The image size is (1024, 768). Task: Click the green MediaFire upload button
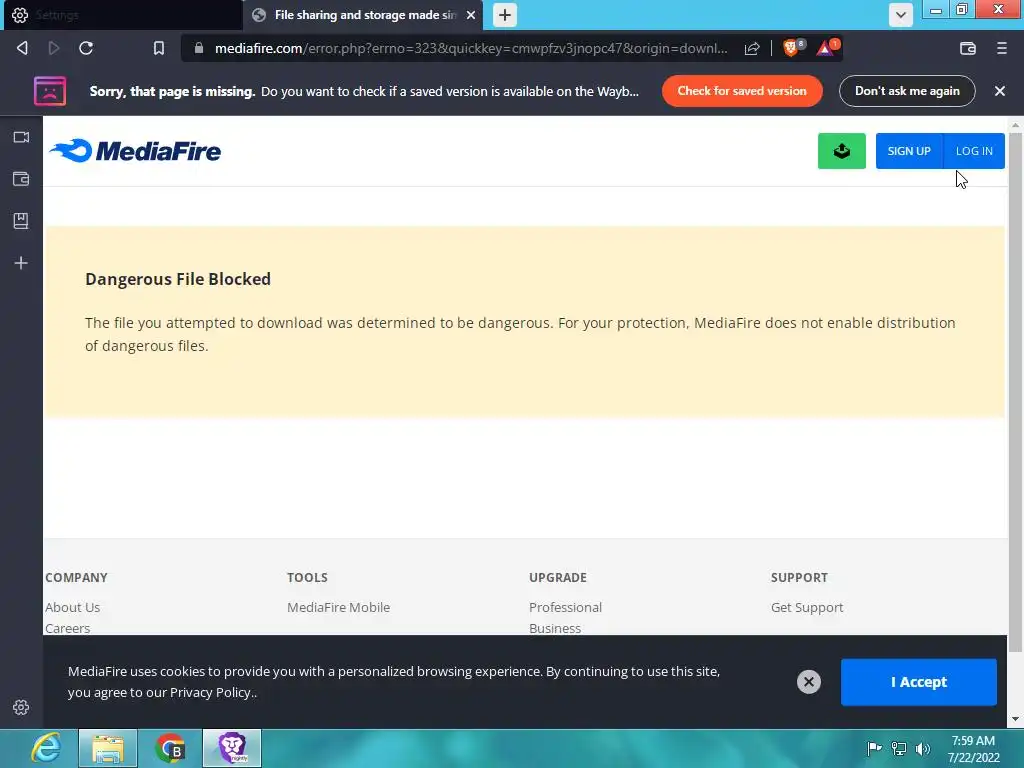842,151
